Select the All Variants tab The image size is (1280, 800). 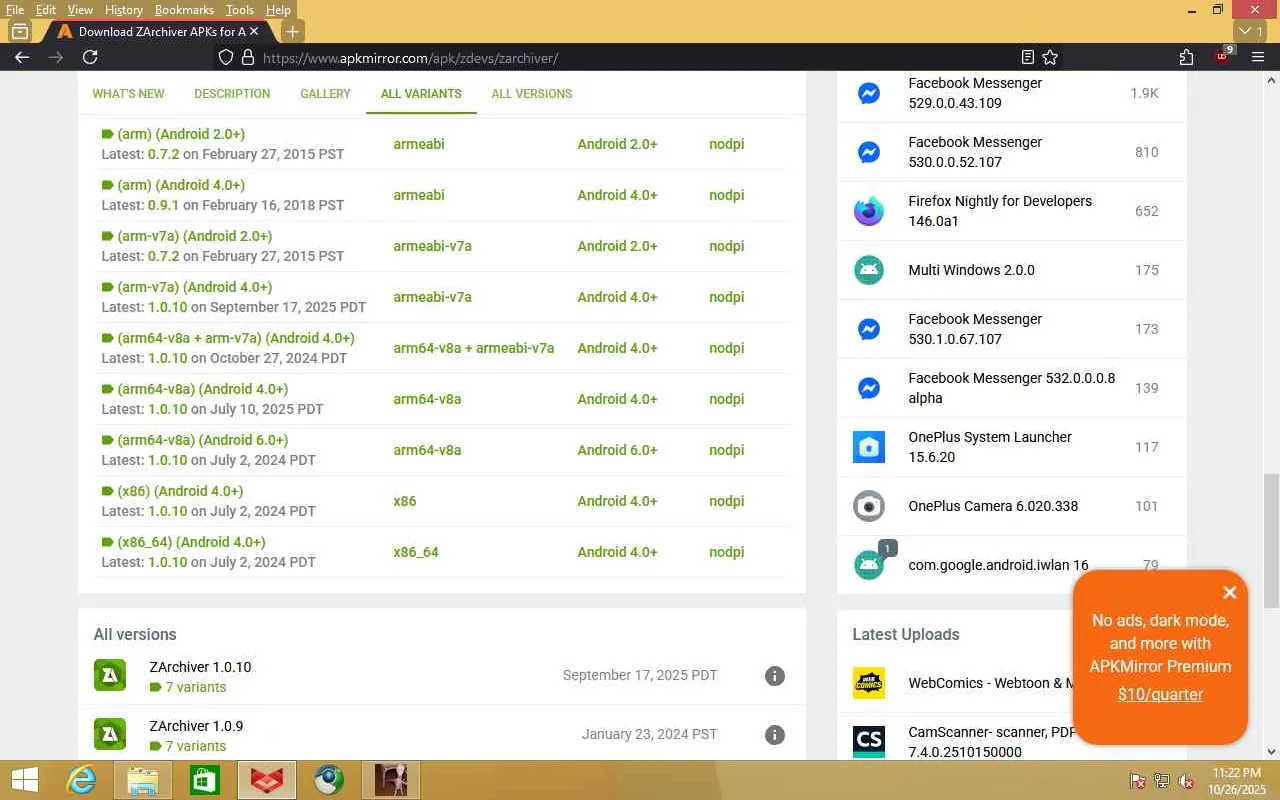pyautogui.click(x=421, y=94)
